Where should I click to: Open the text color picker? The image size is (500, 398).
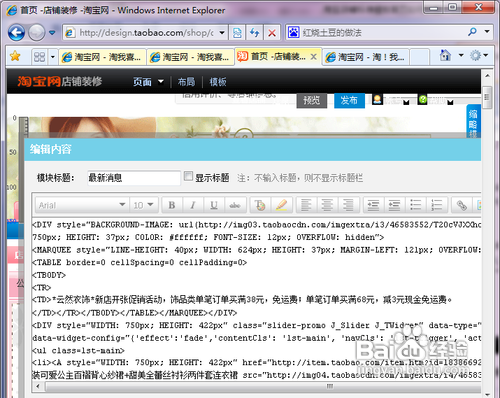coord(260,205)
